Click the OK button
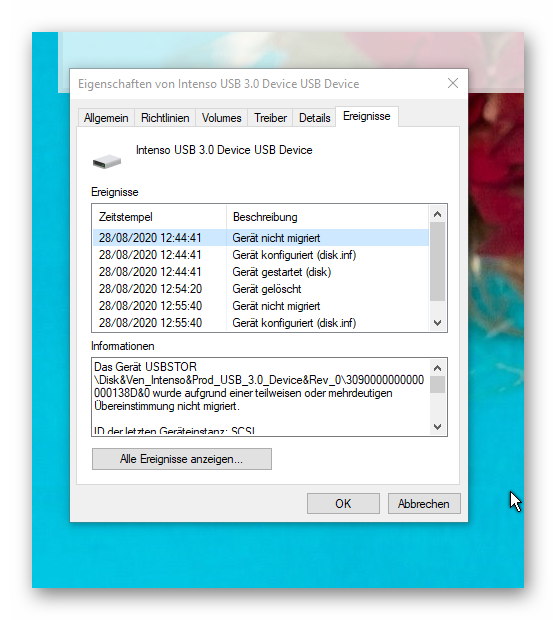This screenshot has width=556, height=620. (x=343, y=503)
